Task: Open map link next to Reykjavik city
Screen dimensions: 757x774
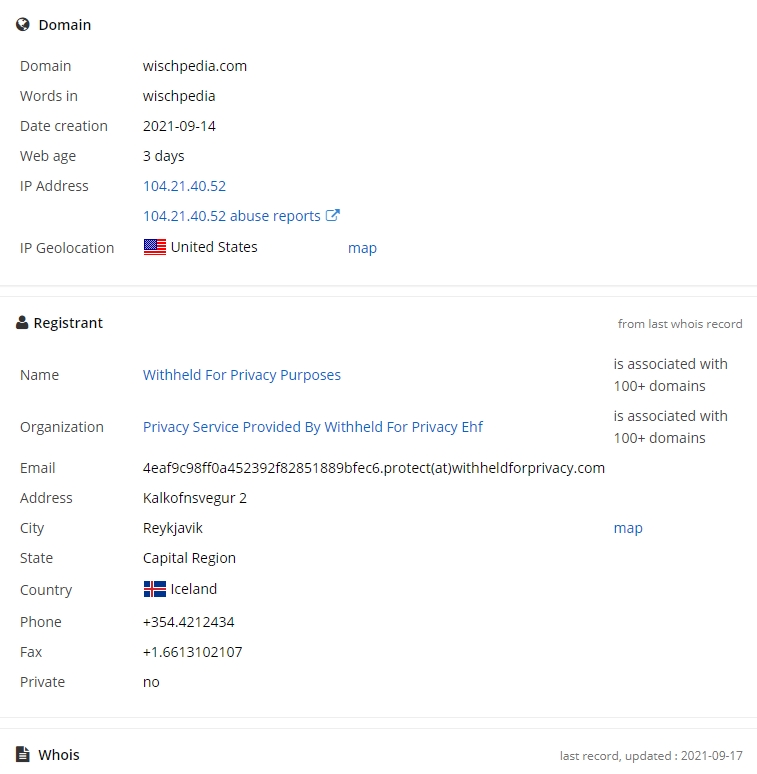Action: [x=628, y=528]
